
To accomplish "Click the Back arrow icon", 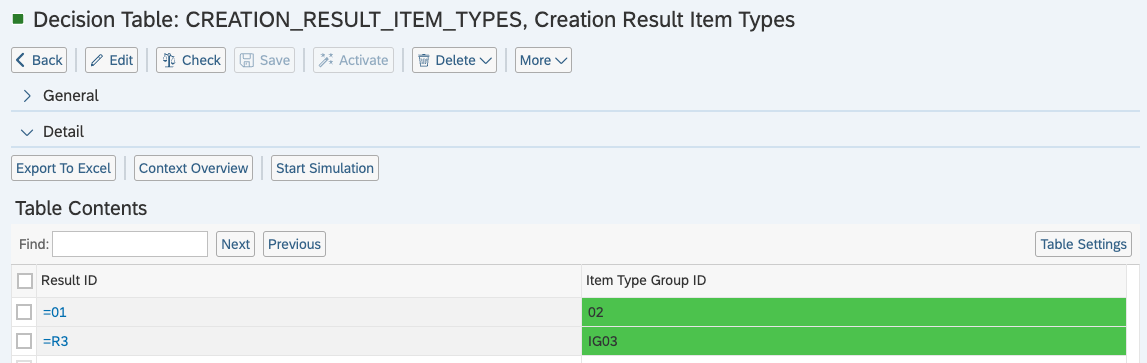I will tap(21, 60).
